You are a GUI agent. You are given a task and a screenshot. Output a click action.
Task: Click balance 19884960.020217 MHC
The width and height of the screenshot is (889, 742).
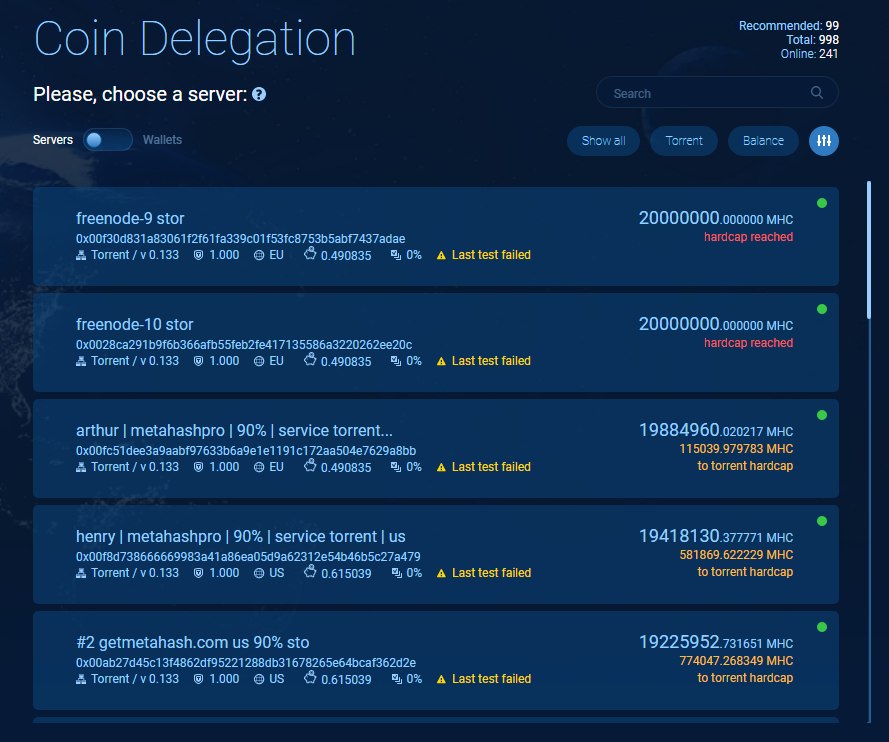click(x=716, y=430)
